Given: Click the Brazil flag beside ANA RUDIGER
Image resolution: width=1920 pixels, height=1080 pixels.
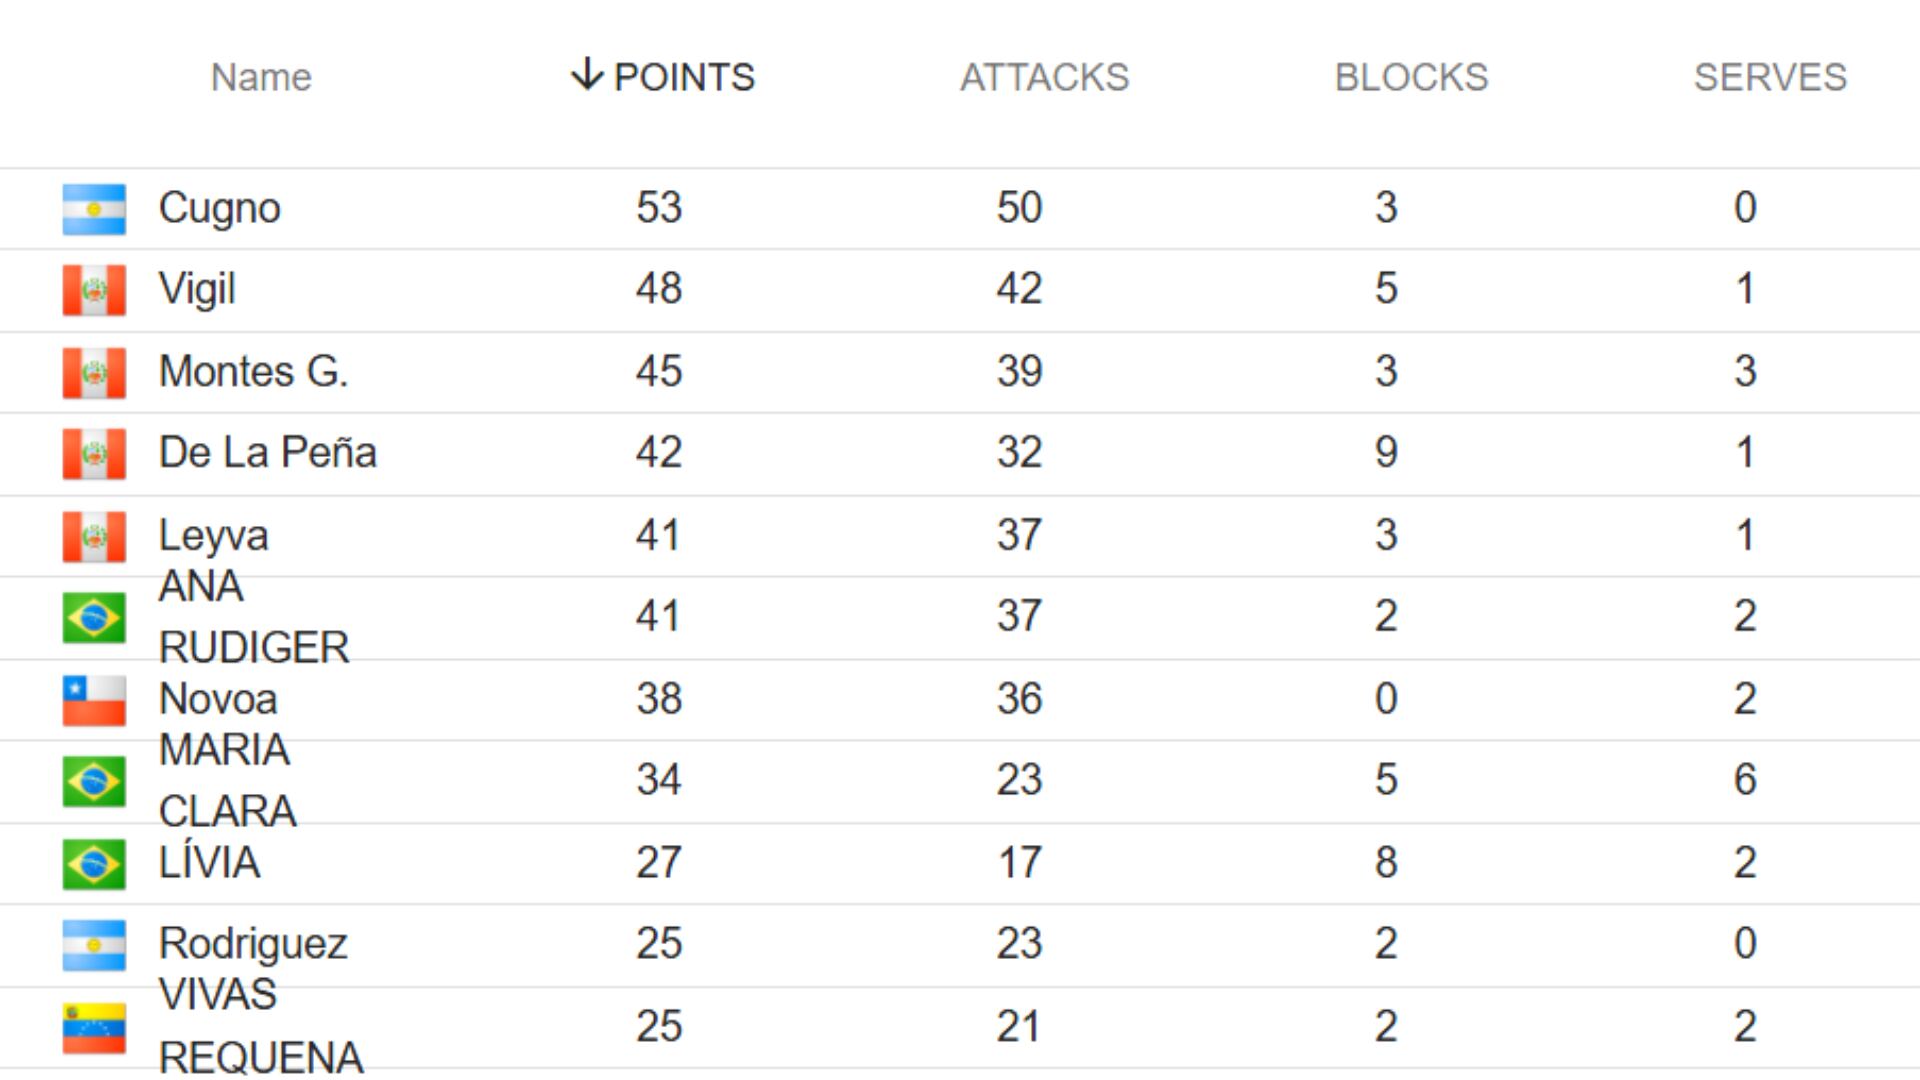Looking at the screenshot, I should pos(94,617).
